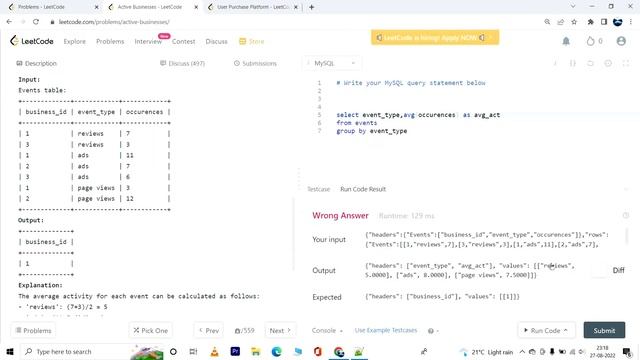Click Use Example Testcases link
This screenshot has height=360, width=640.
[386, 330]
